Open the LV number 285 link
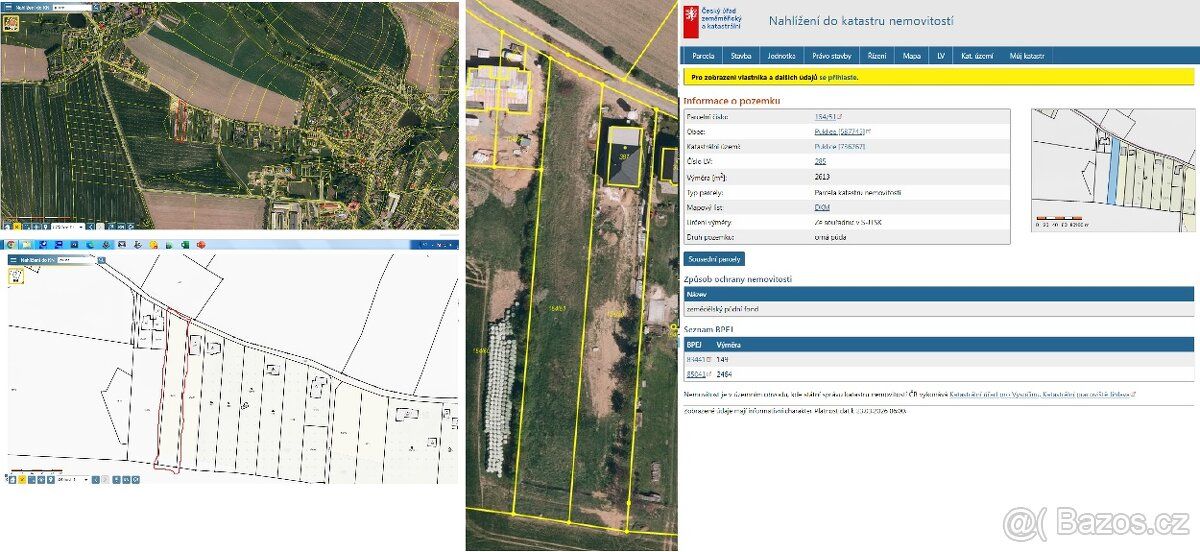 pos(821,160)
